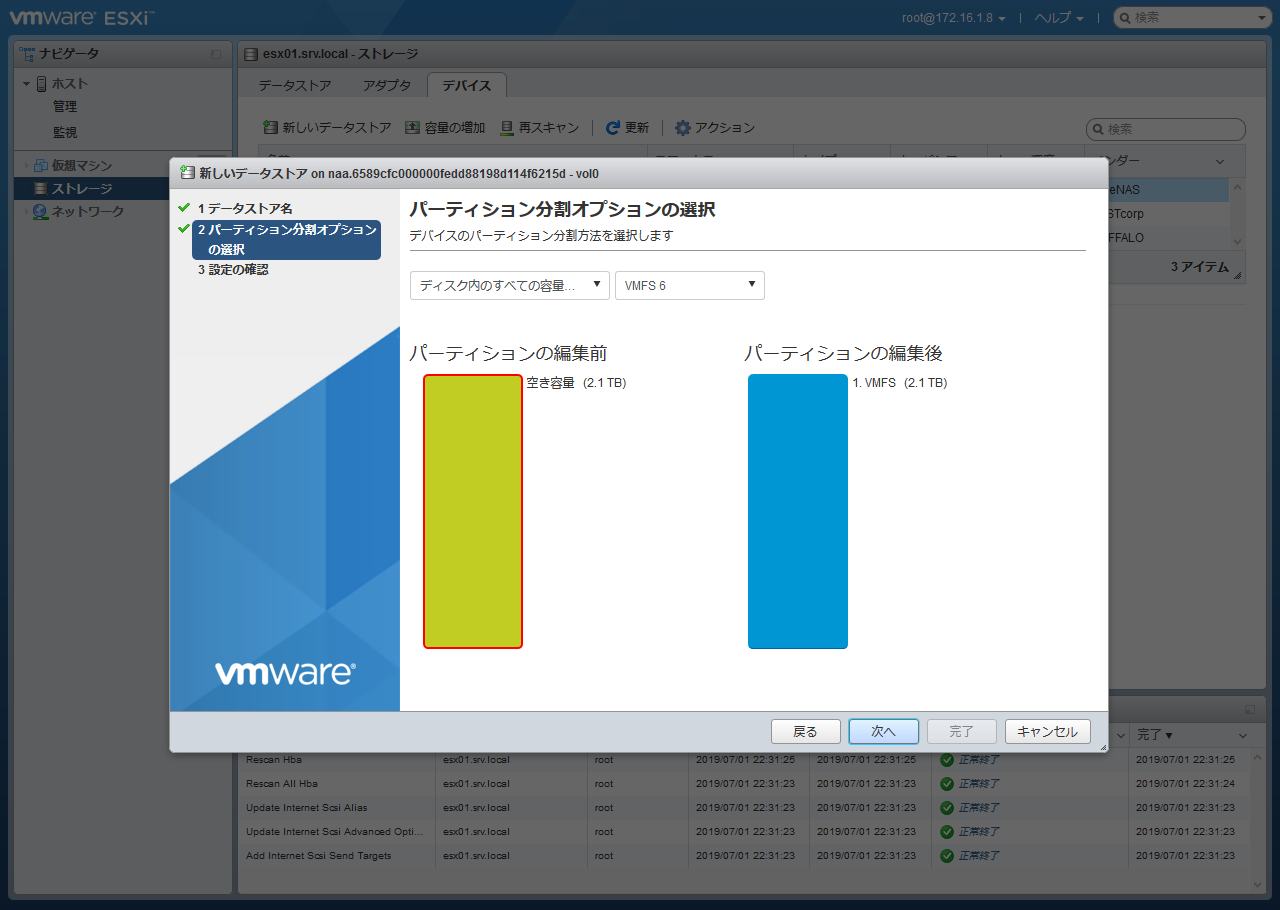This screenshot has height=910, width=1280.
Task: Click the success icon in Rescan Hba row
Action: click(x=946, y=760)
